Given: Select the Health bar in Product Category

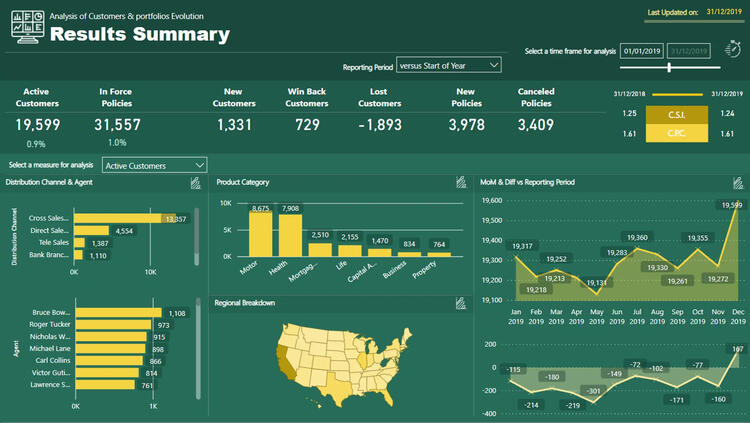Looking at the screenshot, I should click(290, 235).
